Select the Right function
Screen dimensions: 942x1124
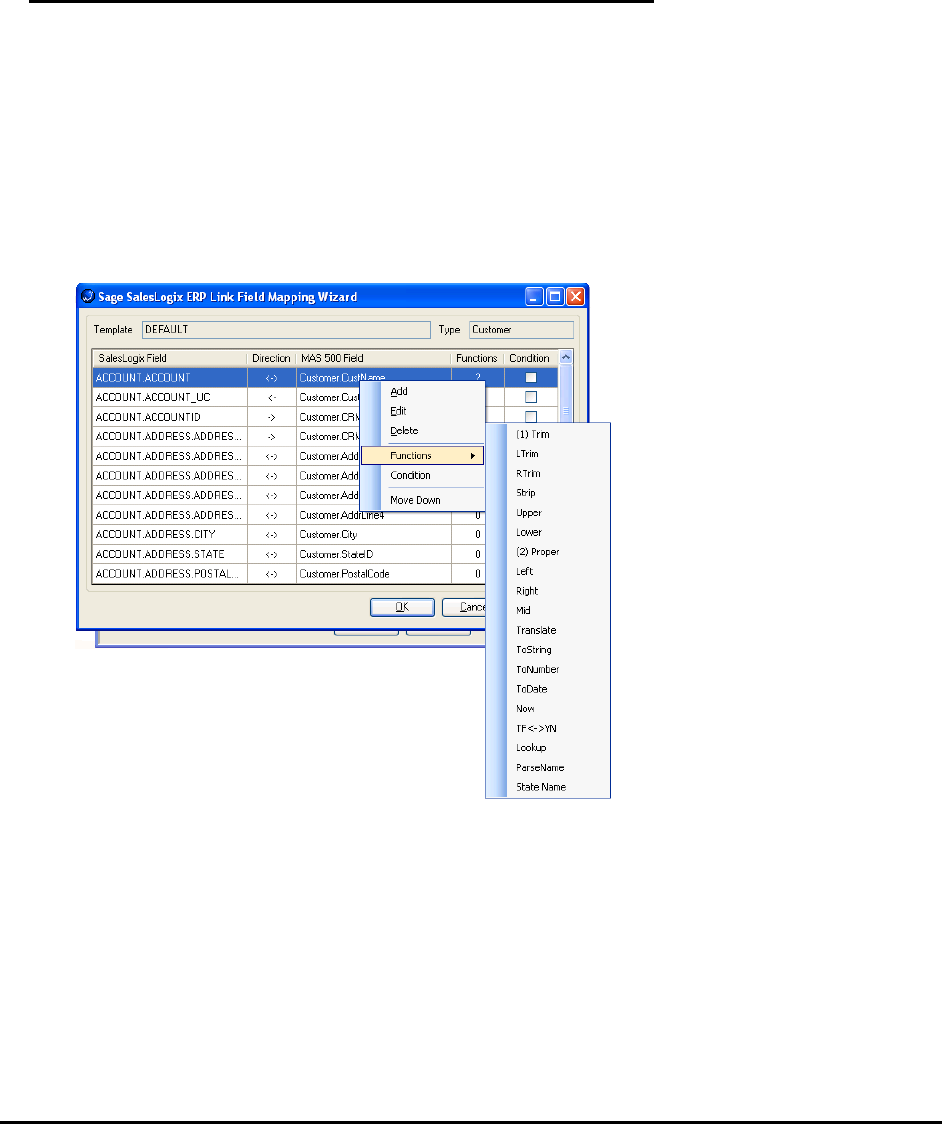tap(548, 591)
